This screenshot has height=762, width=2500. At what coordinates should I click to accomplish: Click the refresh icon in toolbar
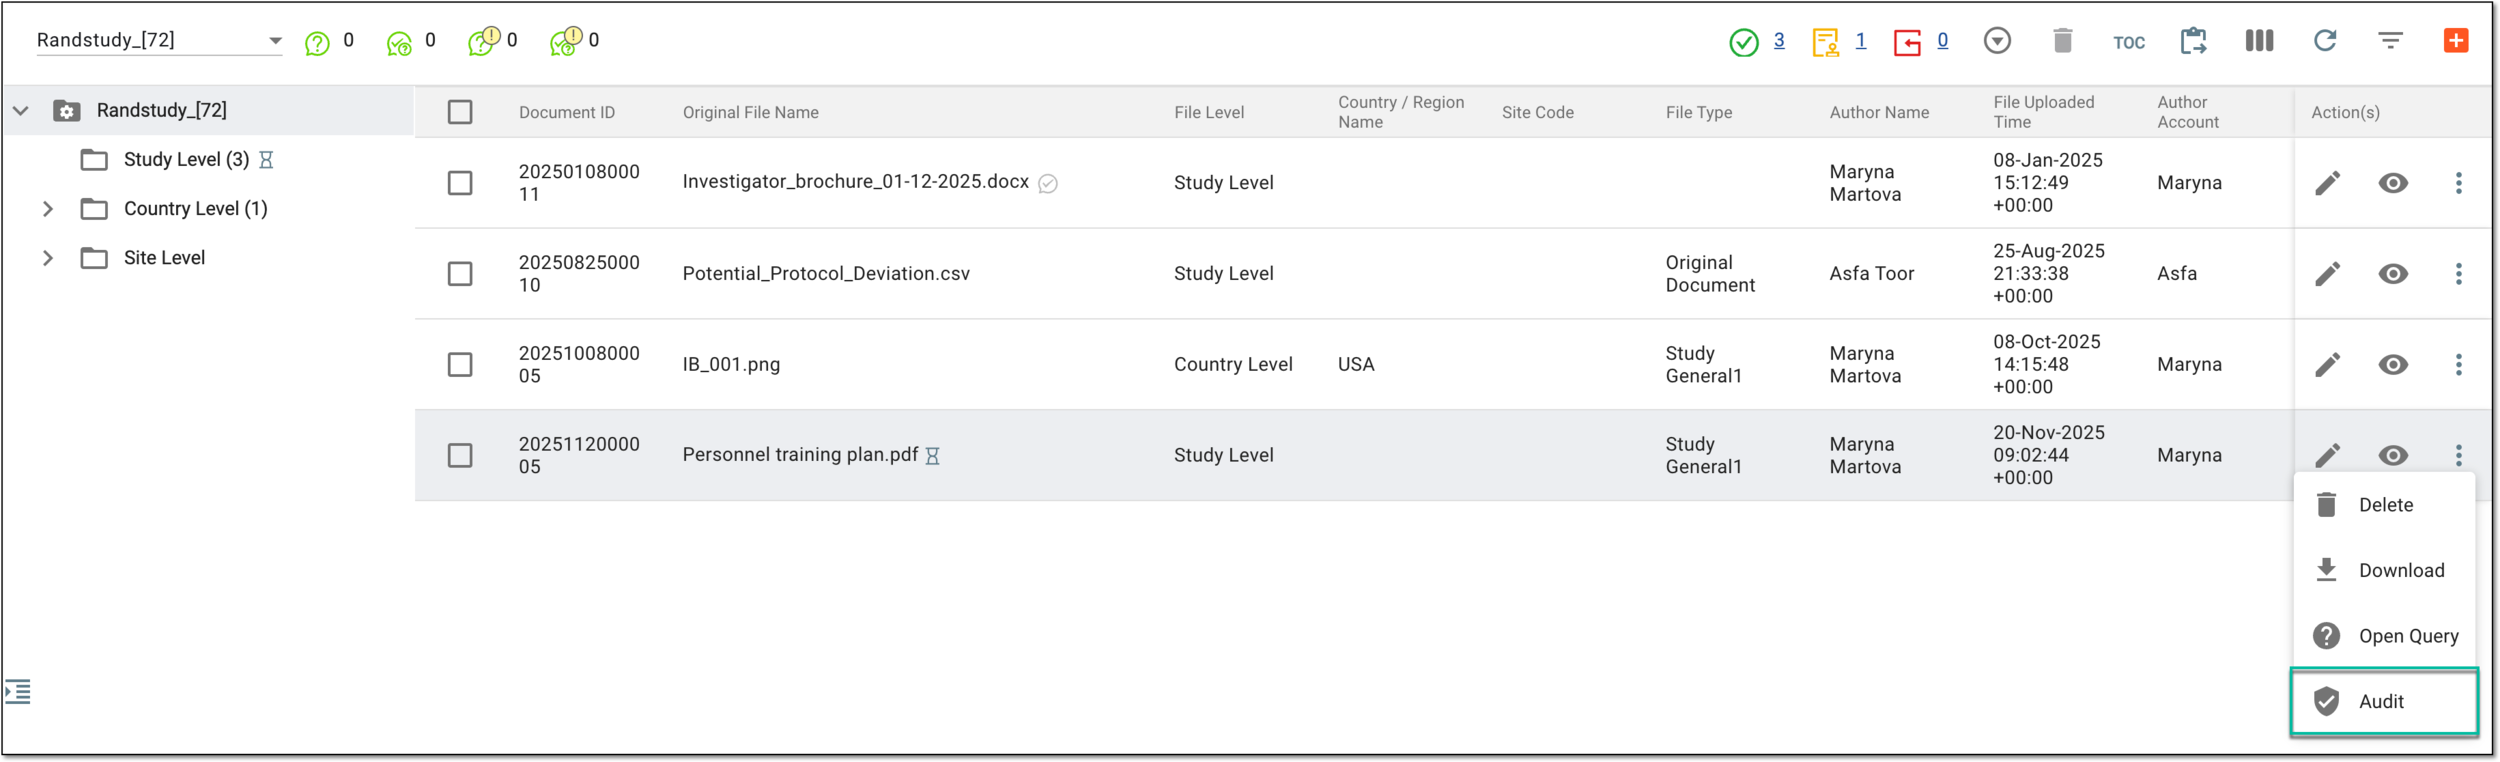pos(2325,40)
